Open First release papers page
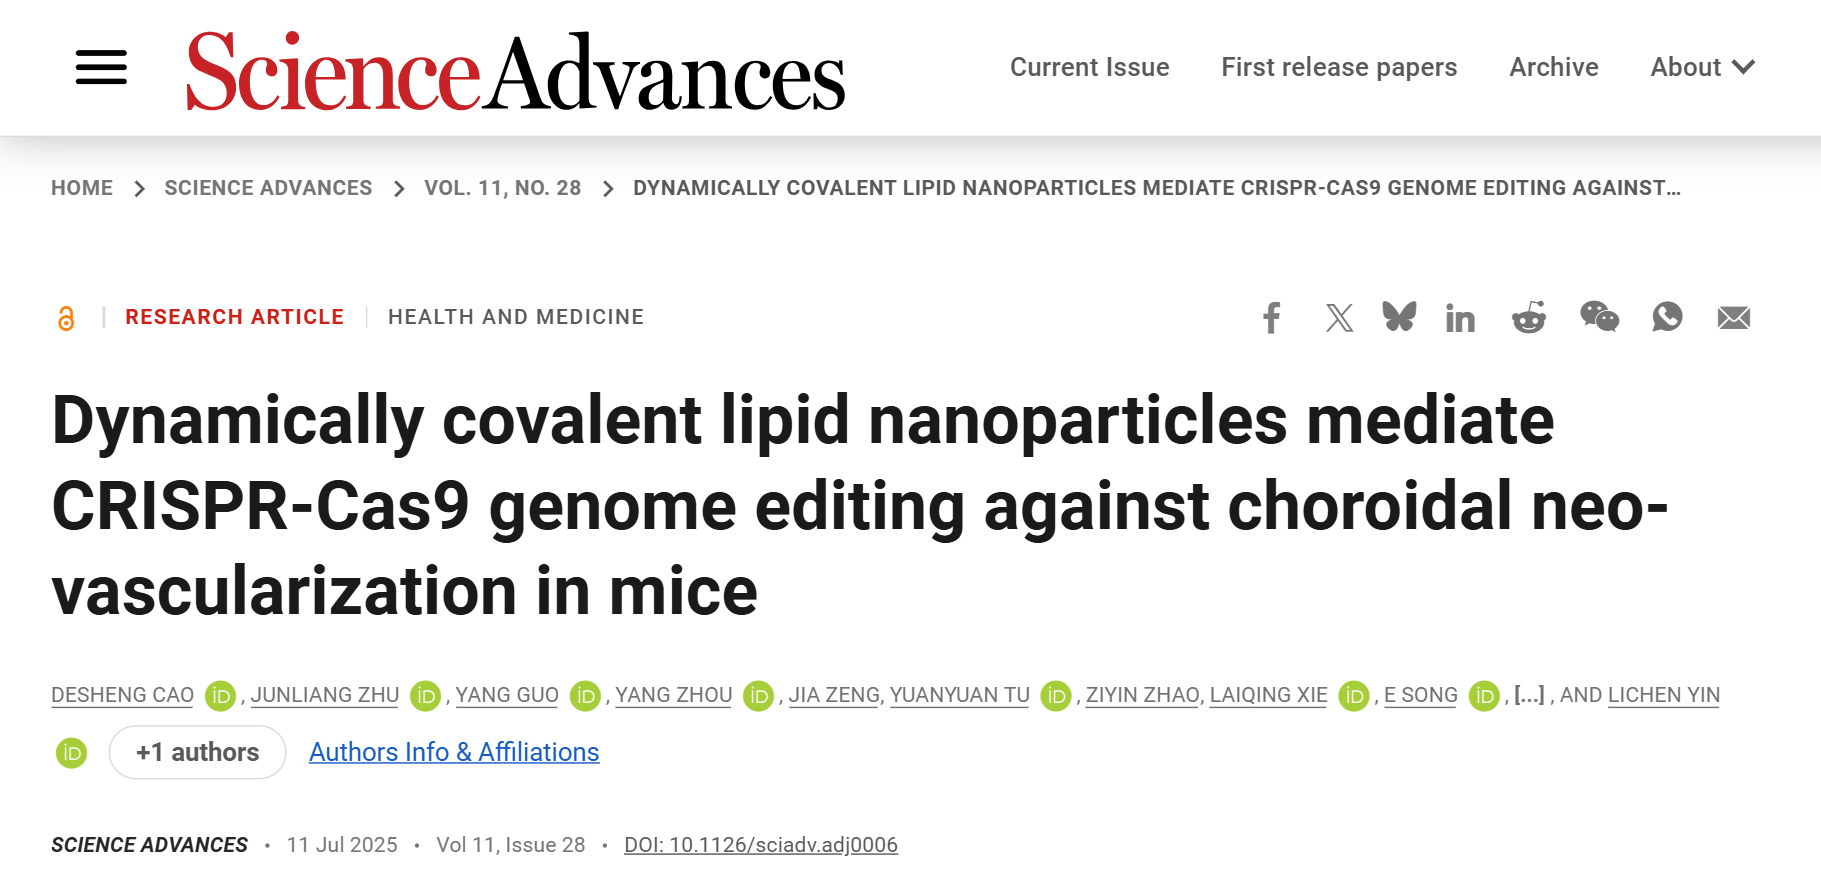Image resolution: width=1821 pixels, height=873 pixels. (1339, 67)
